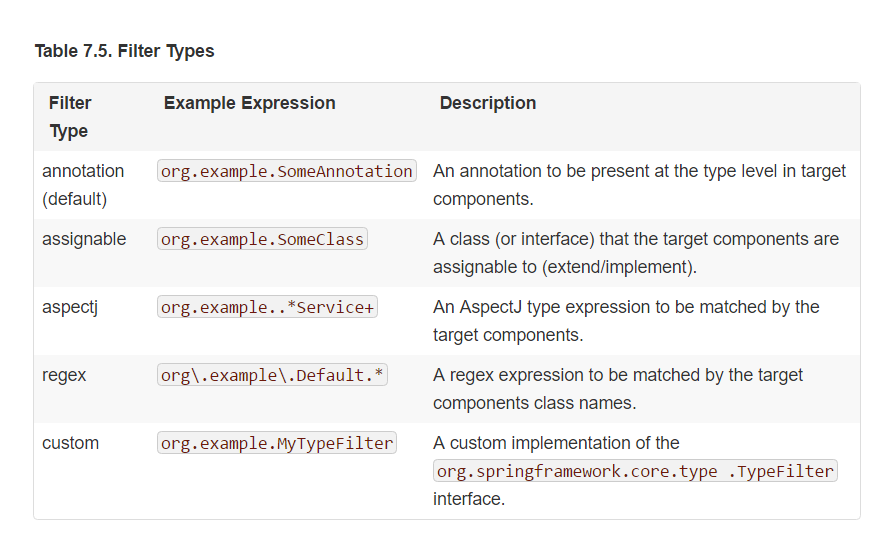Click the Table 7.5. Filter Types caption
881x540 pixels.
(124, 51)
